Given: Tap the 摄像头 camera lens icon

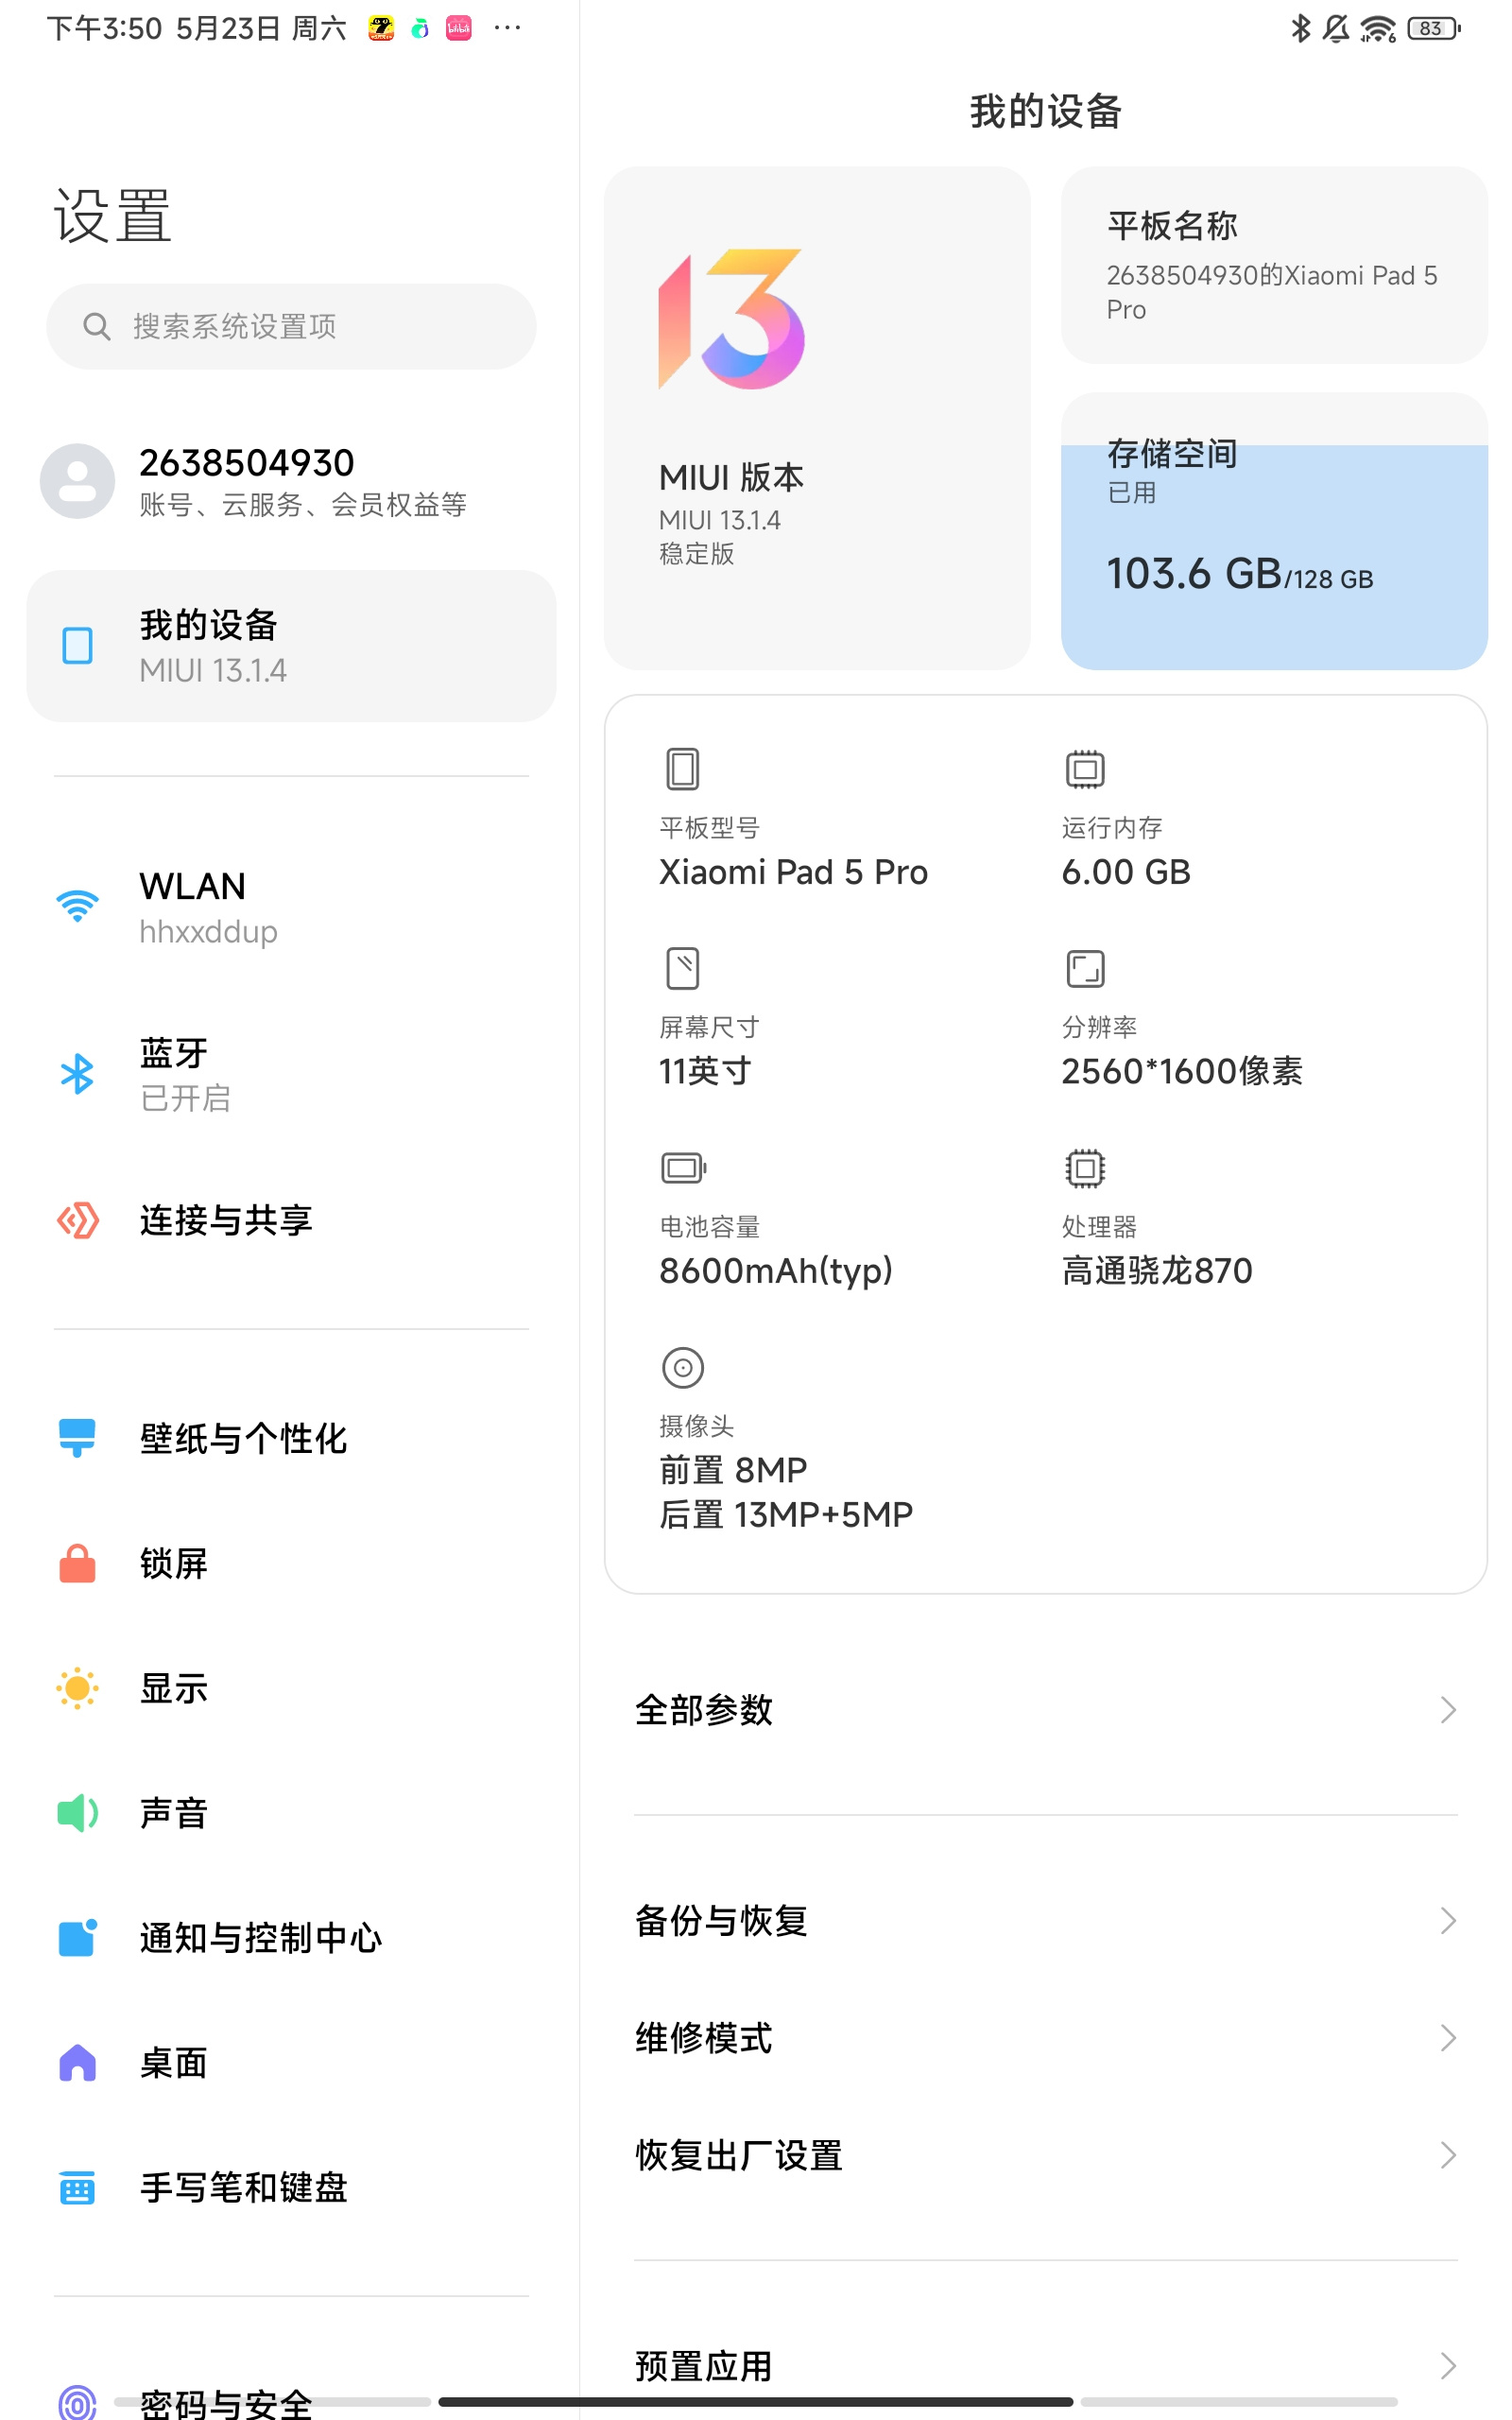Looking at the screenshot, I should pos(683,1366).
